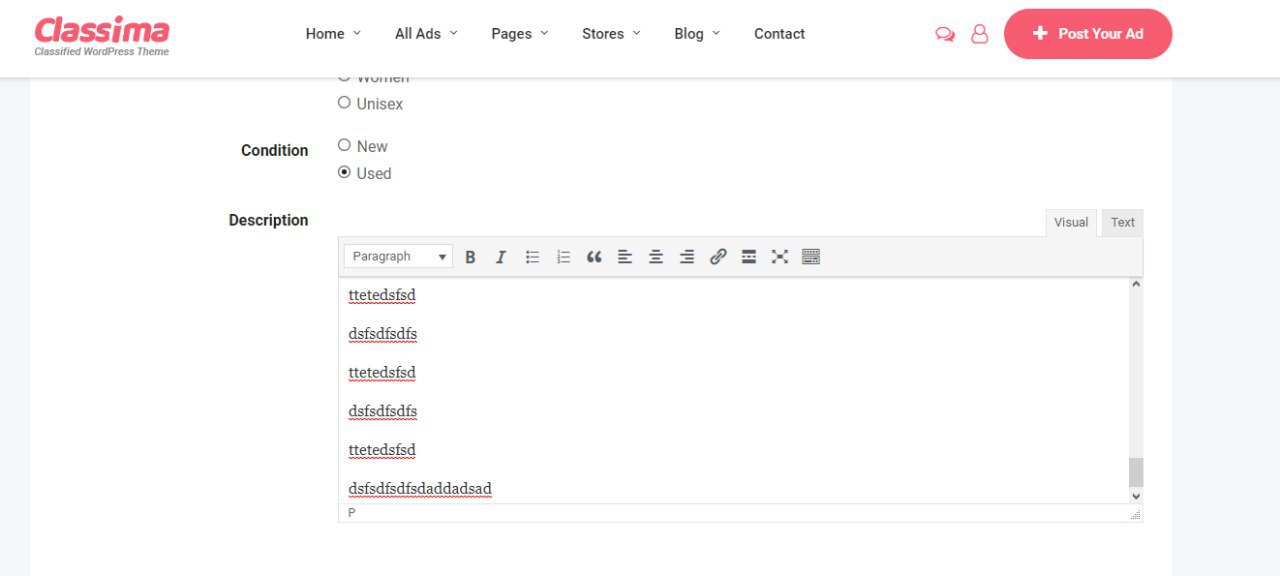The width and height of the screenshot is (1280, 576).
Task: Insert a numbered list
Action: [563, 257]
